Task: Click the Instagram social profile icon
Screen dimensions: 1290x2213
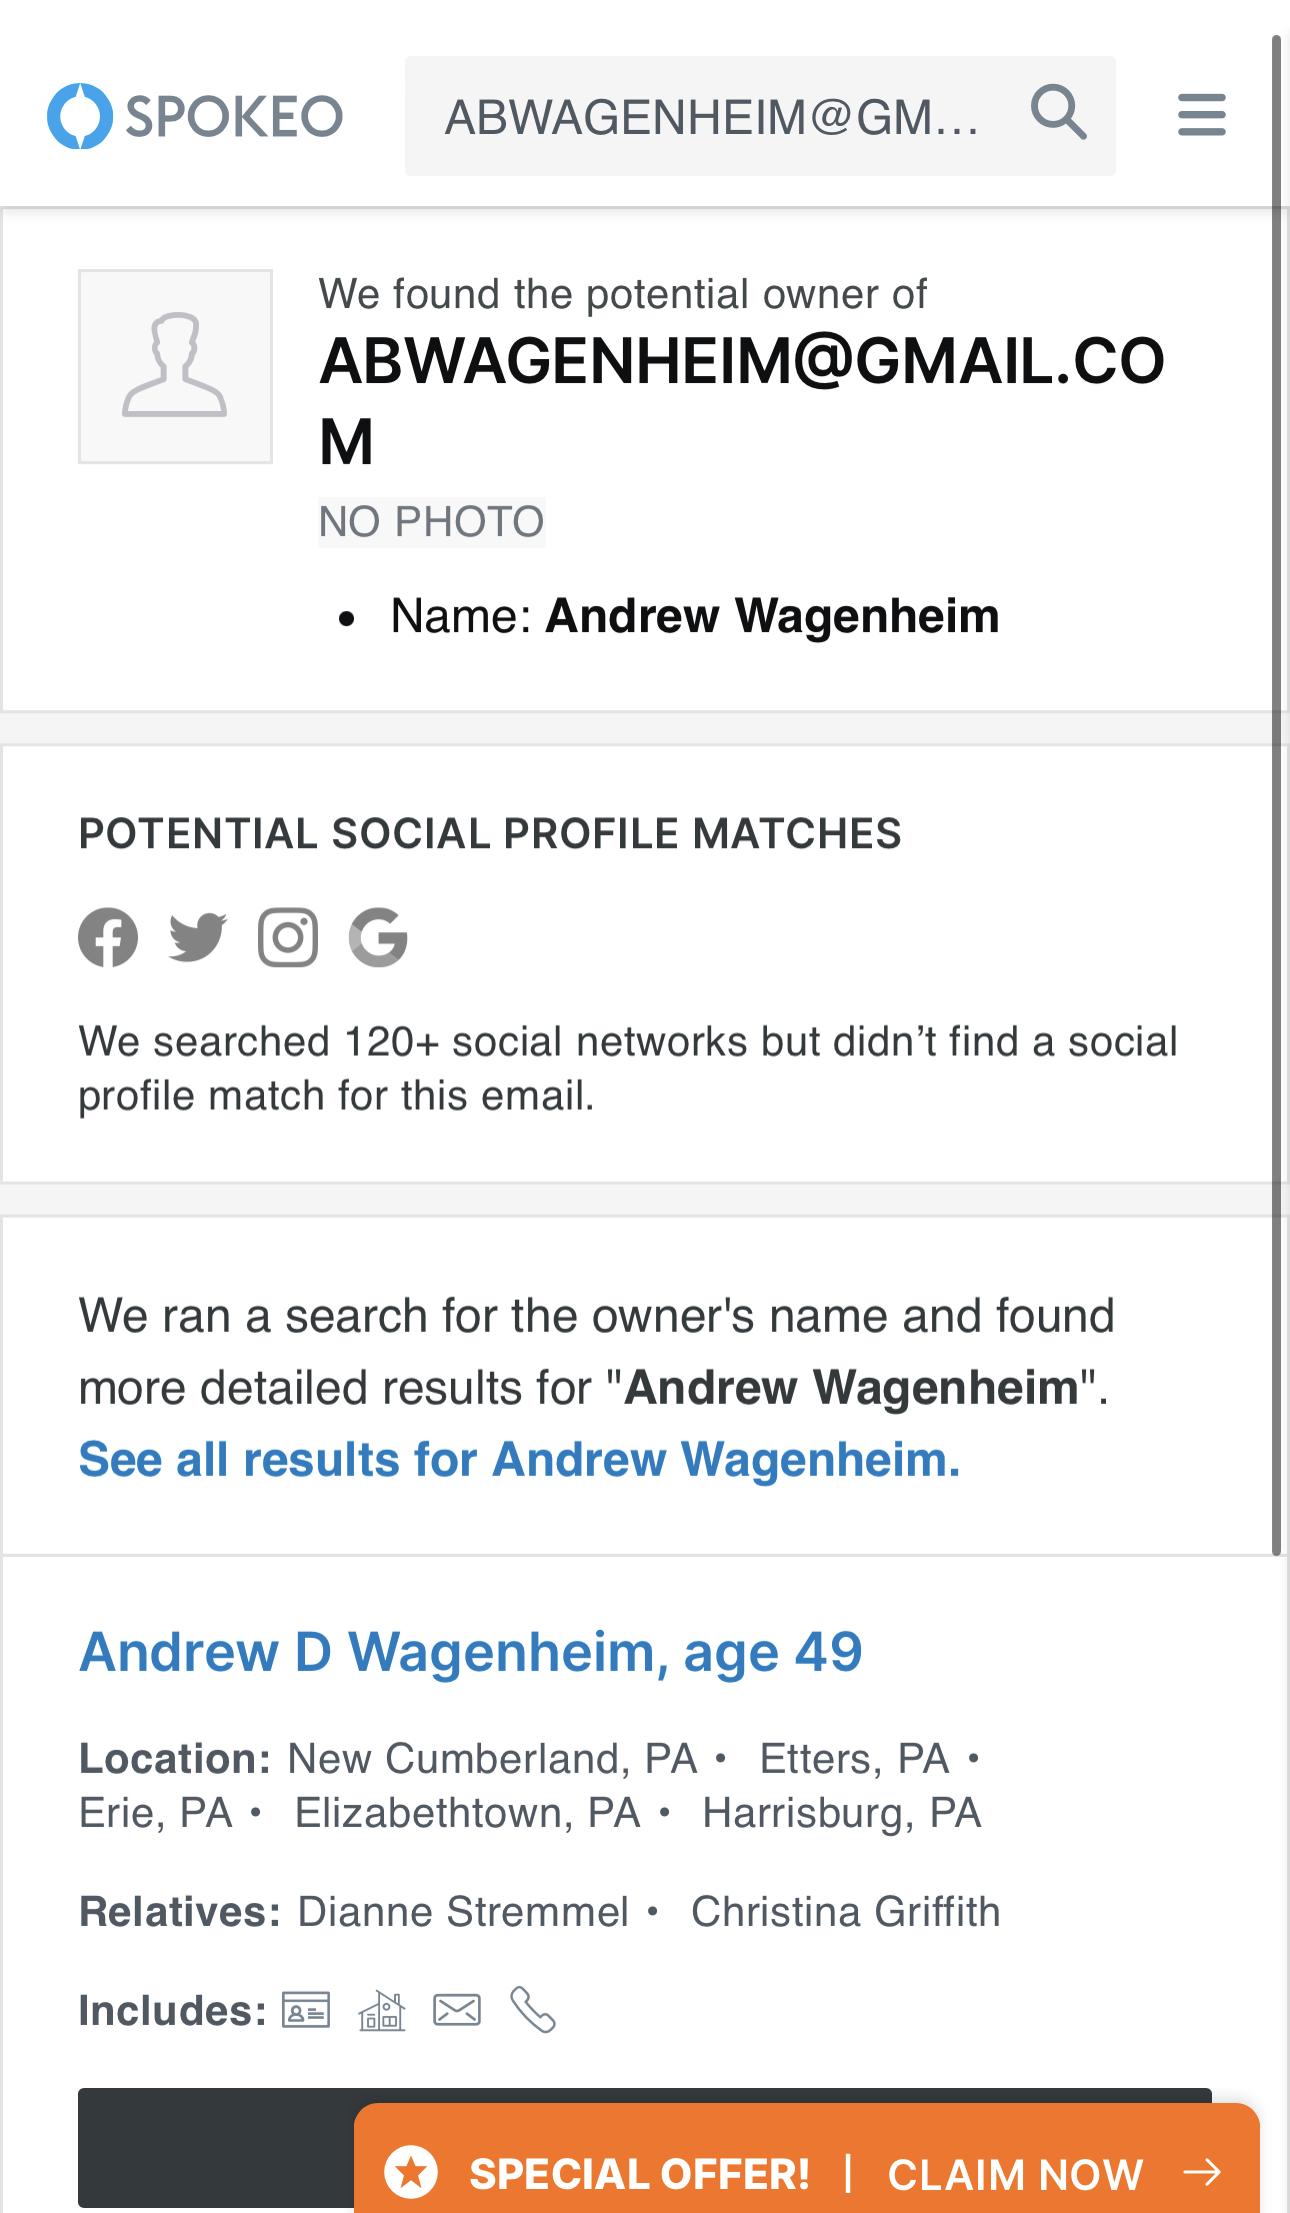Action: (288, 938)
